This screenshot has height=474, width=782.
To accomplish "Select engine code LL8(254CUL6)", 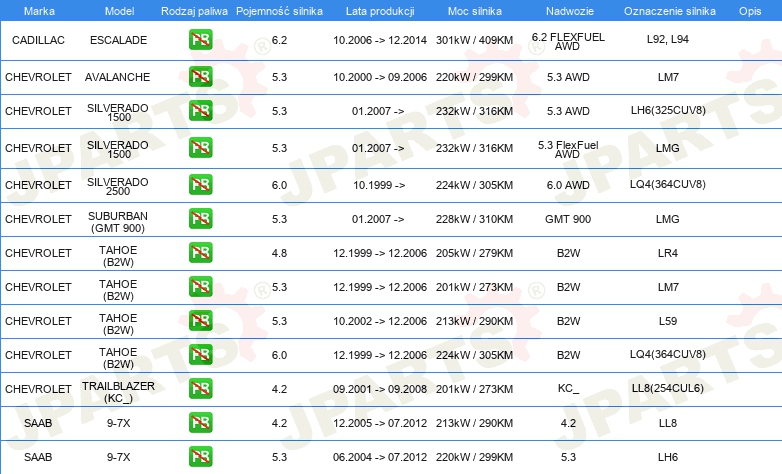I will point(667,388).
